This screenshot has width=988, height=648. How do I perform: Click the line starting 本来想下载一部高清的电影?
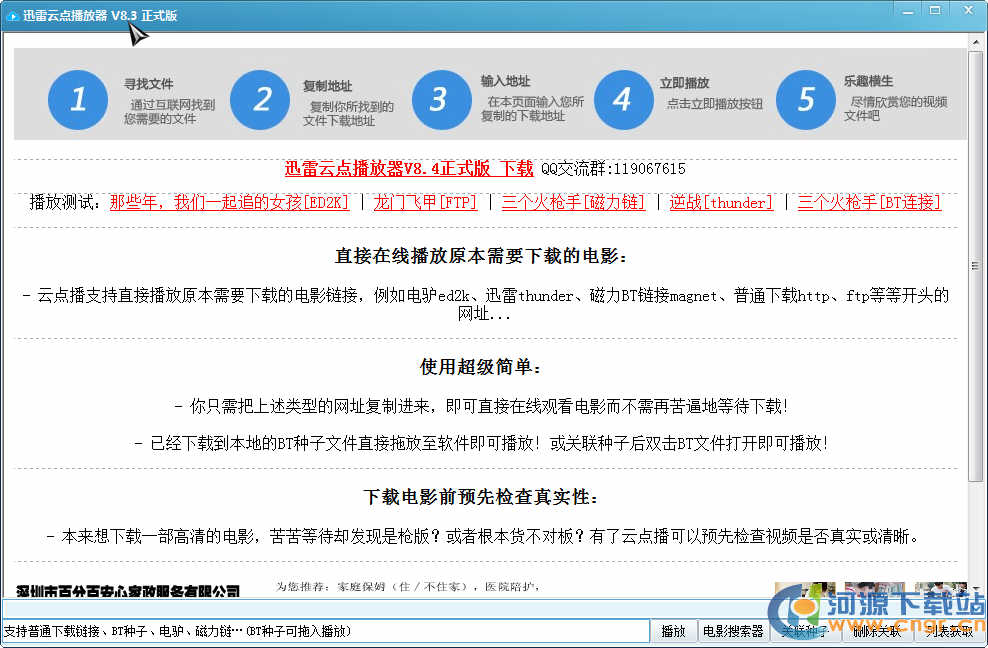[x=484, y=536]
